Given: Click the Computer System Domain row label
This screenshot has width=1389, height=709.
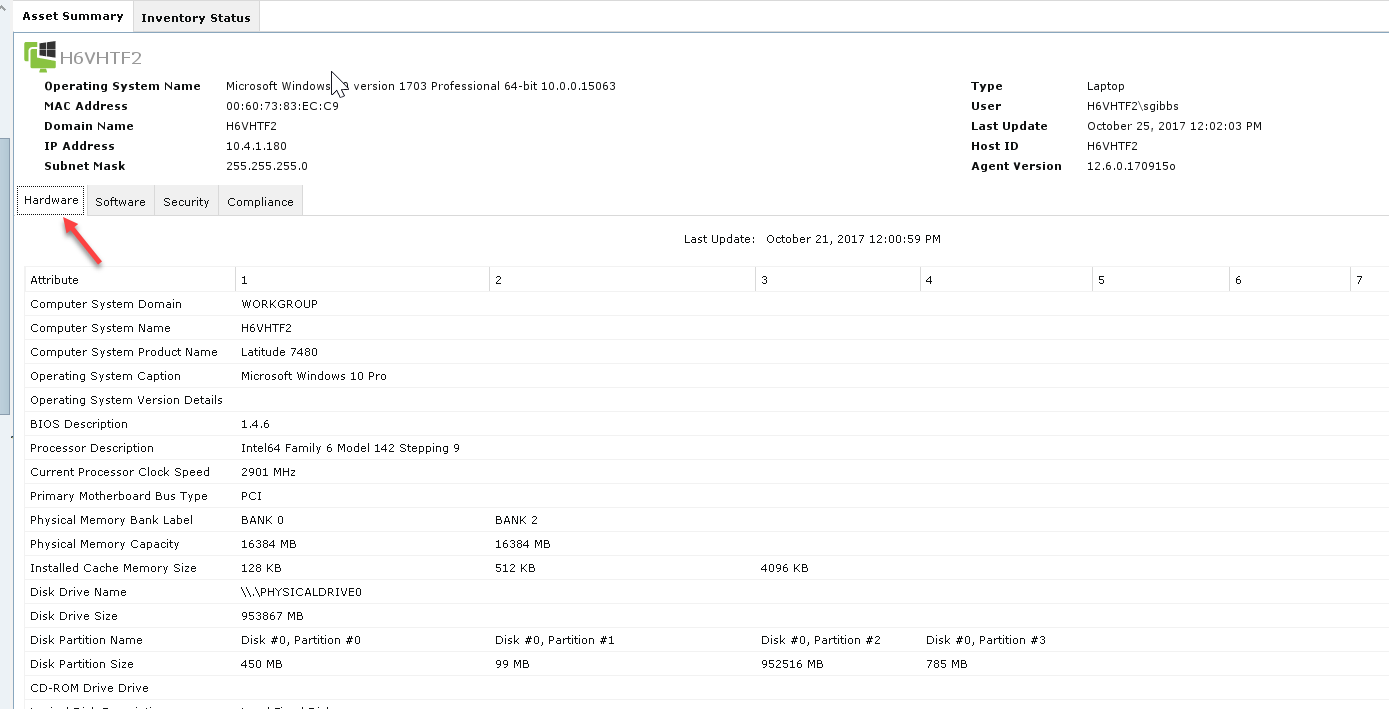Looking at the screenshot, I should [106, 304].
